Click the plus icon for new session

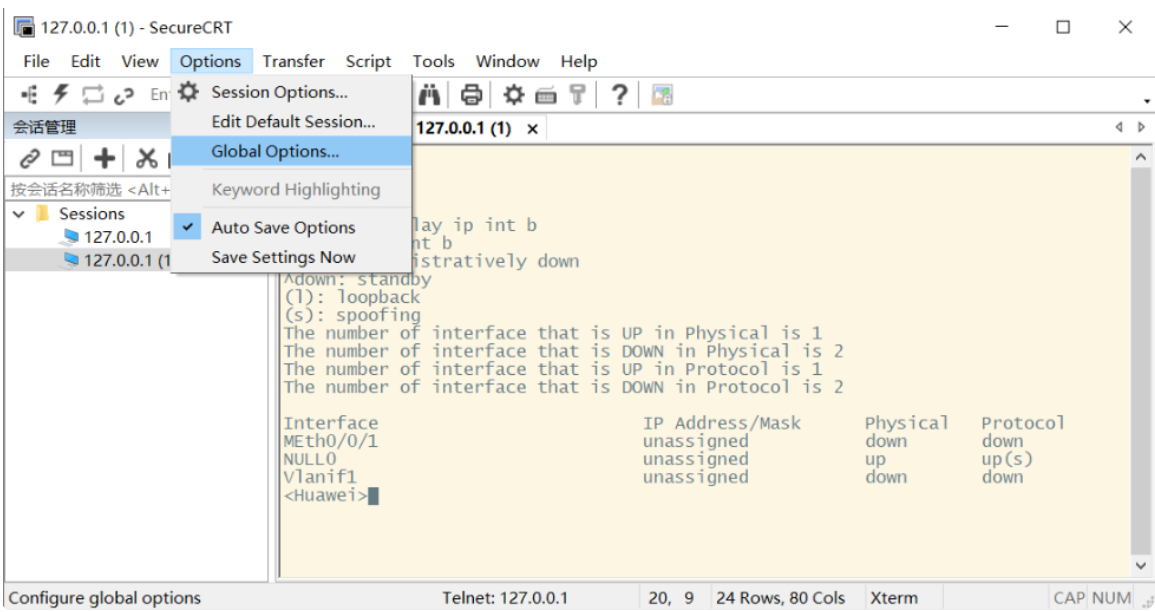click(x=104, y=158)
